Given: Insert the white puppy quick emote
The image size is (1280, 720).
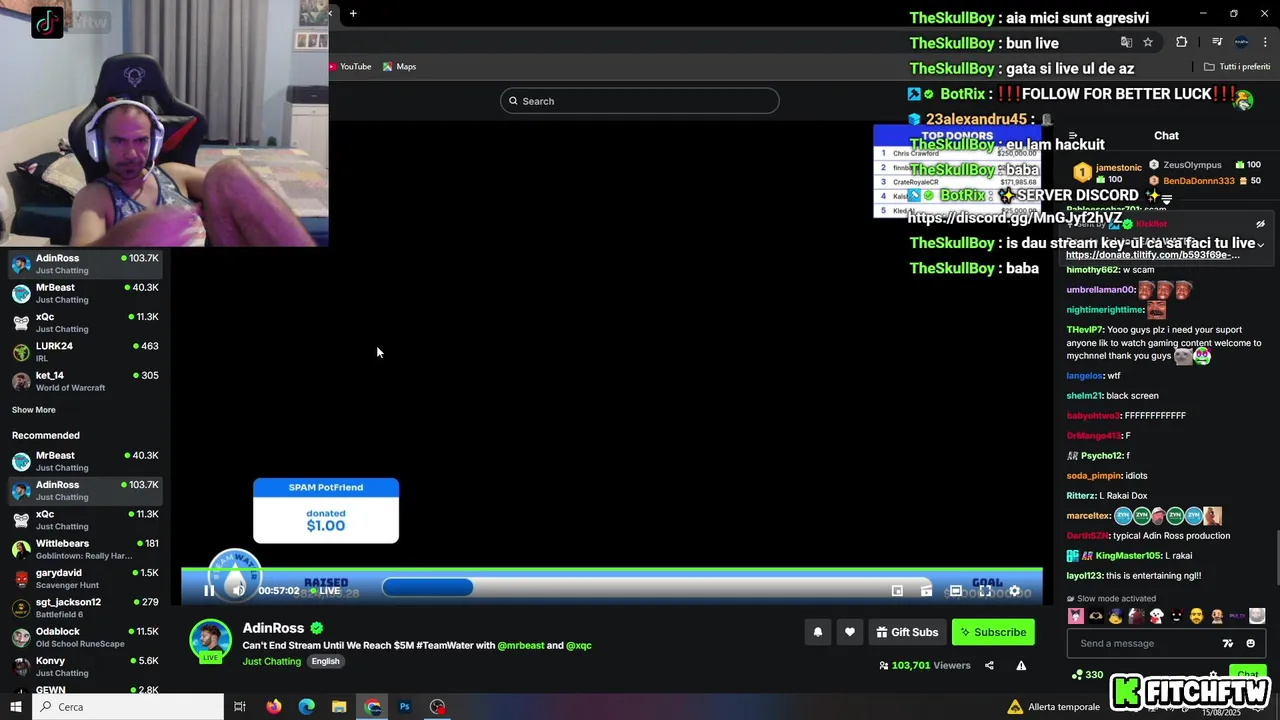Looking at the screenshot, I should pyautogui.click(x=1157, y=616).
